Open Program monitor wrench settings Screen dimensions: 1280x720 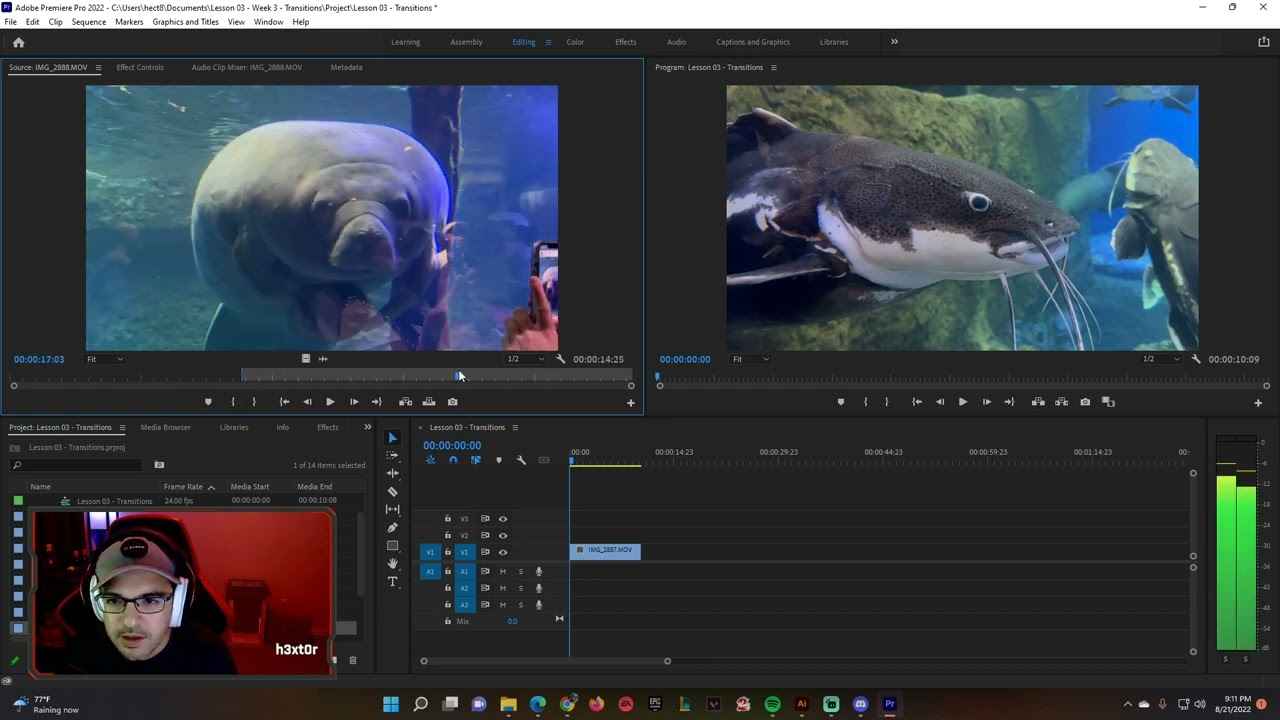click(x=1195, y=359)
